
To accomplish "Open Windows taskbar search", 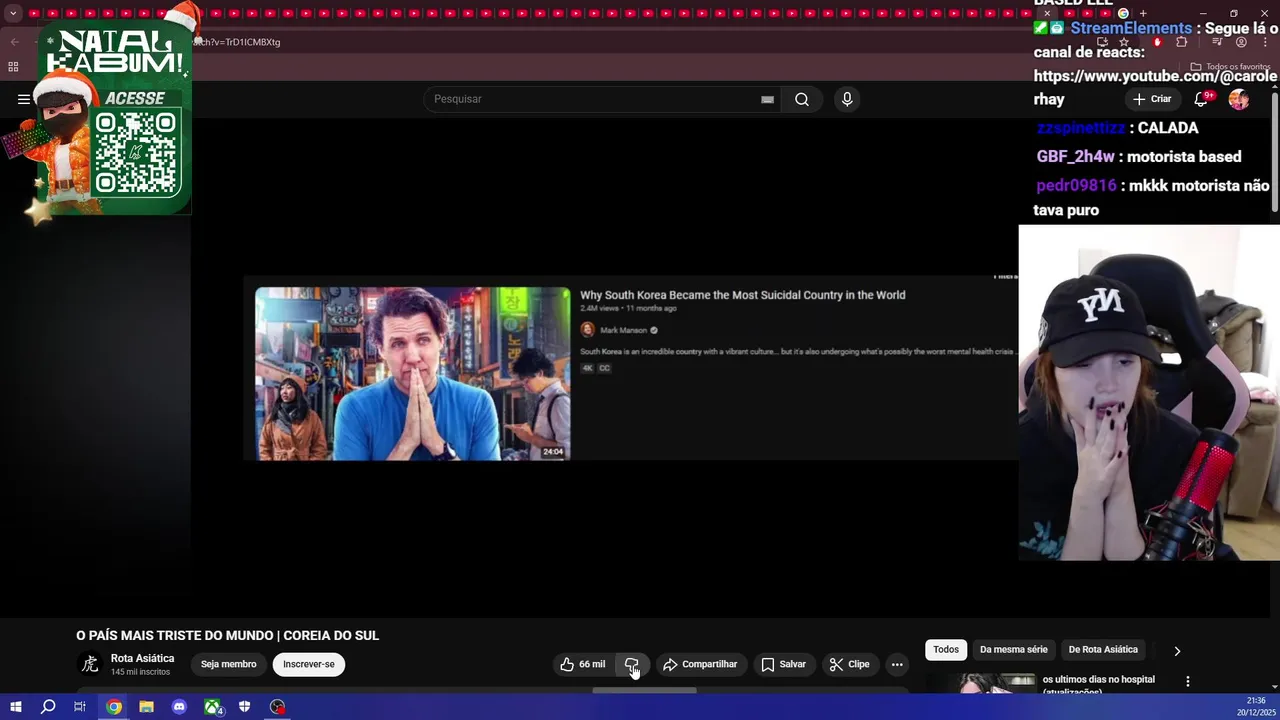I will [47, 707].
